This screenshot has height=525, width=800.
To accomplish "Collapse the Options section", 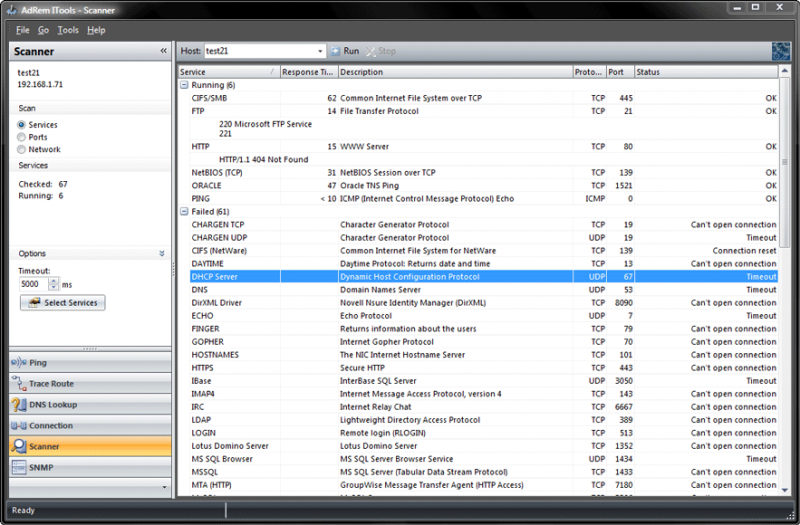I will pyautogui.click(x=162, y=254).
